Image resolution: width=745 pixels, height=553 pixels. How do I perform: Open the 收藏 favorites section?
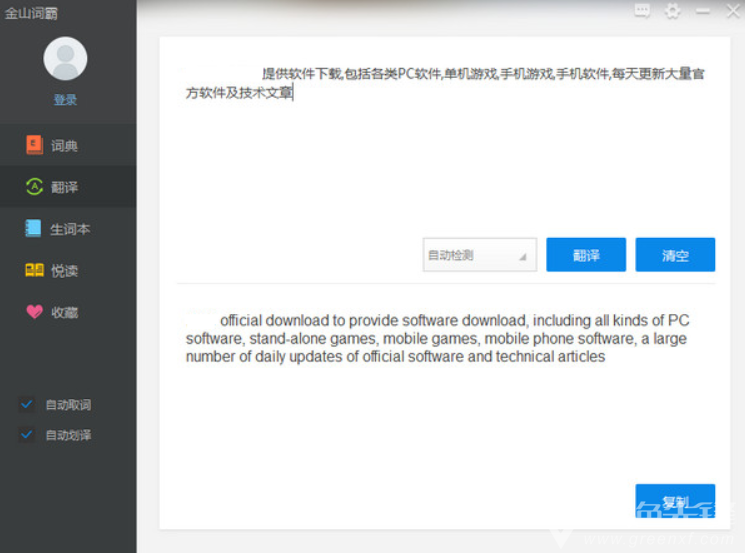tap(68, 312)
